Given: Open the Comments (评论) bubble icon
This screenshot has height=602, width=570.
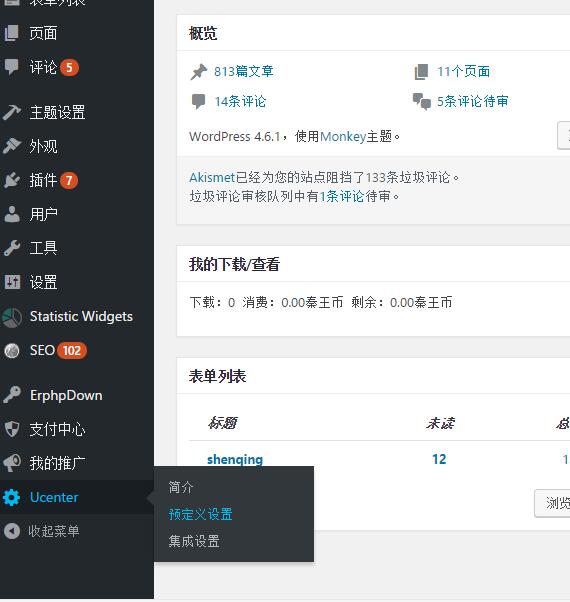Looking at the screenshot, I should pyautogui.click(x=12, y=67).
